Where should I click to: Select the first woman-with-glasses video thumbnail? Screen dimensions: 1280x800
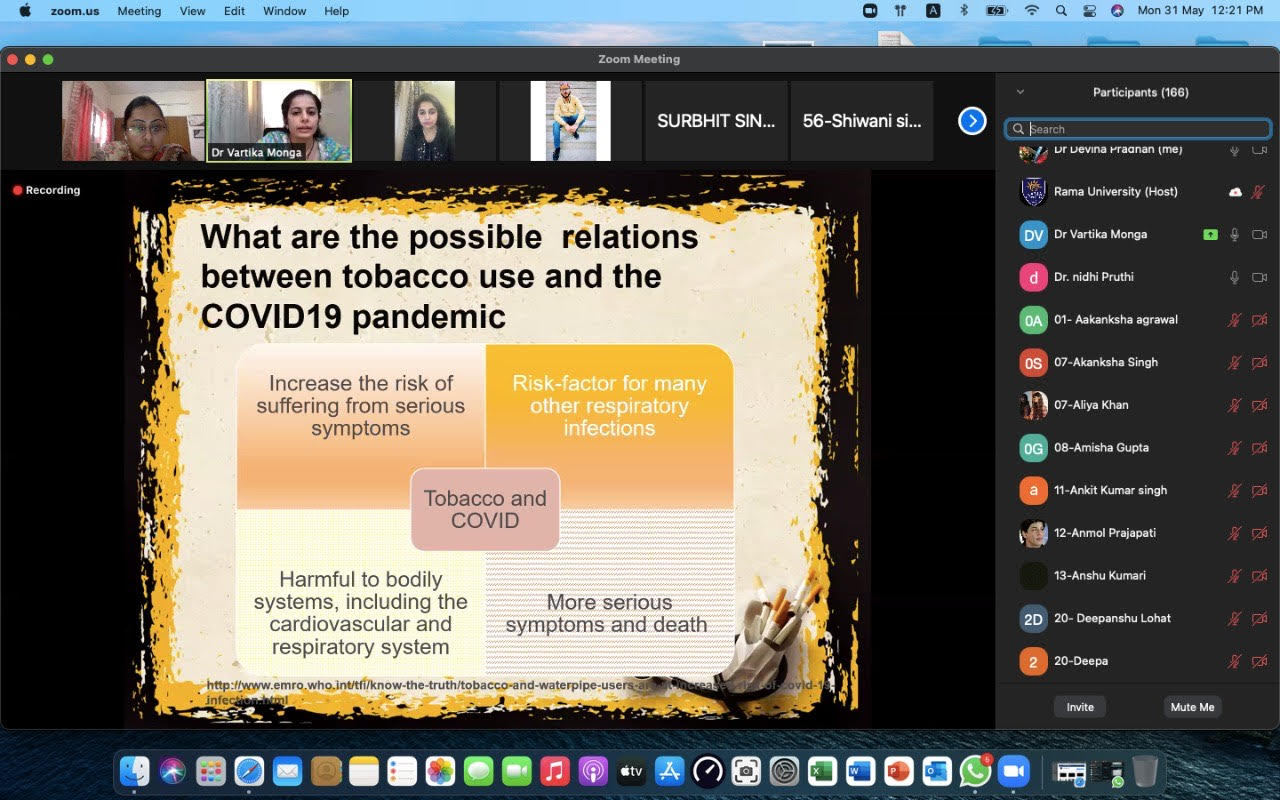[133, 121]
